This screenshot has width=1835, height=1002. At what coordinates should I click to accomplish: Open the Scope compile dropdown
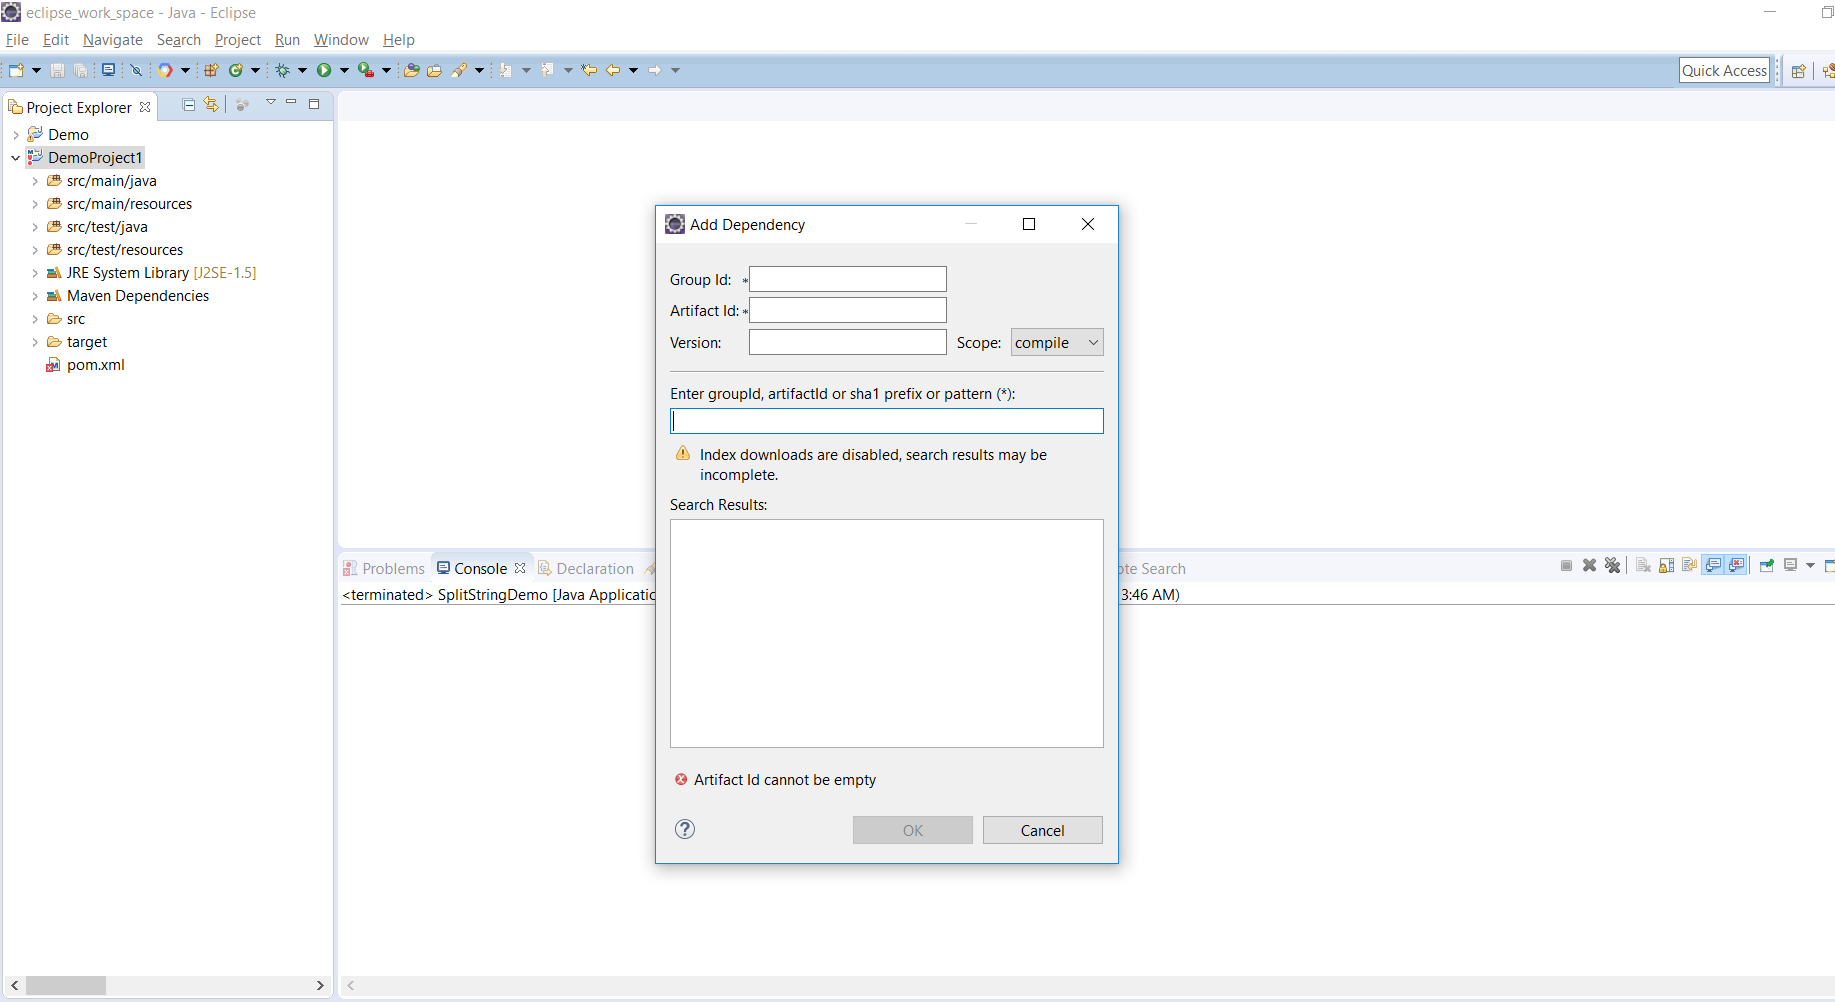pyautogui.click(x=1056, y=343)
